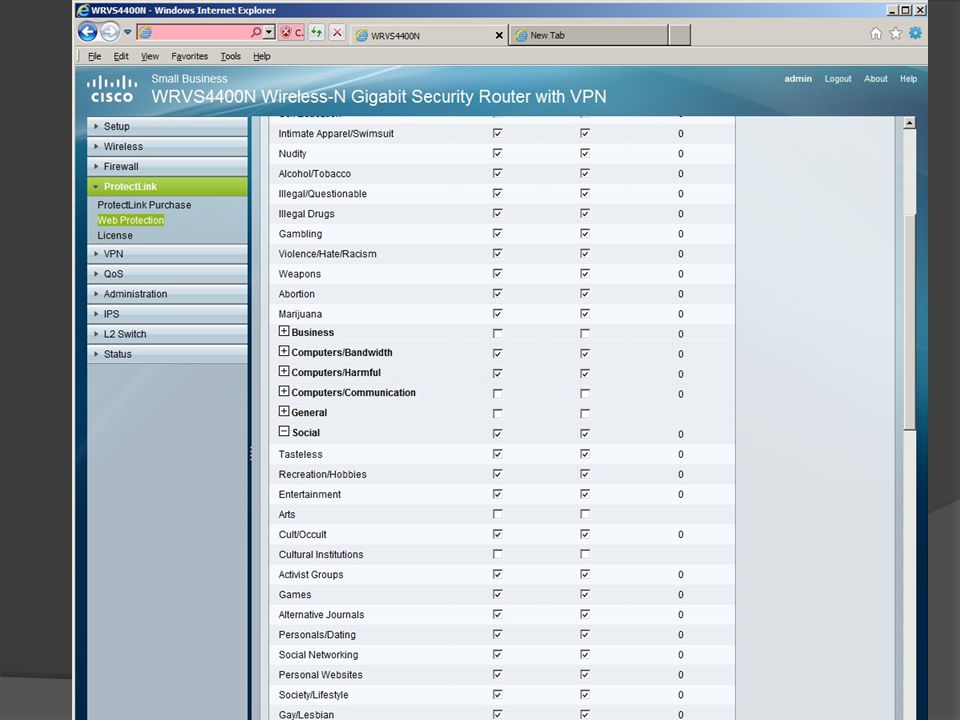Click the red X Stop loading button
Image resolution: width=960 pixels, height=720 pixels.
[337, 32]
